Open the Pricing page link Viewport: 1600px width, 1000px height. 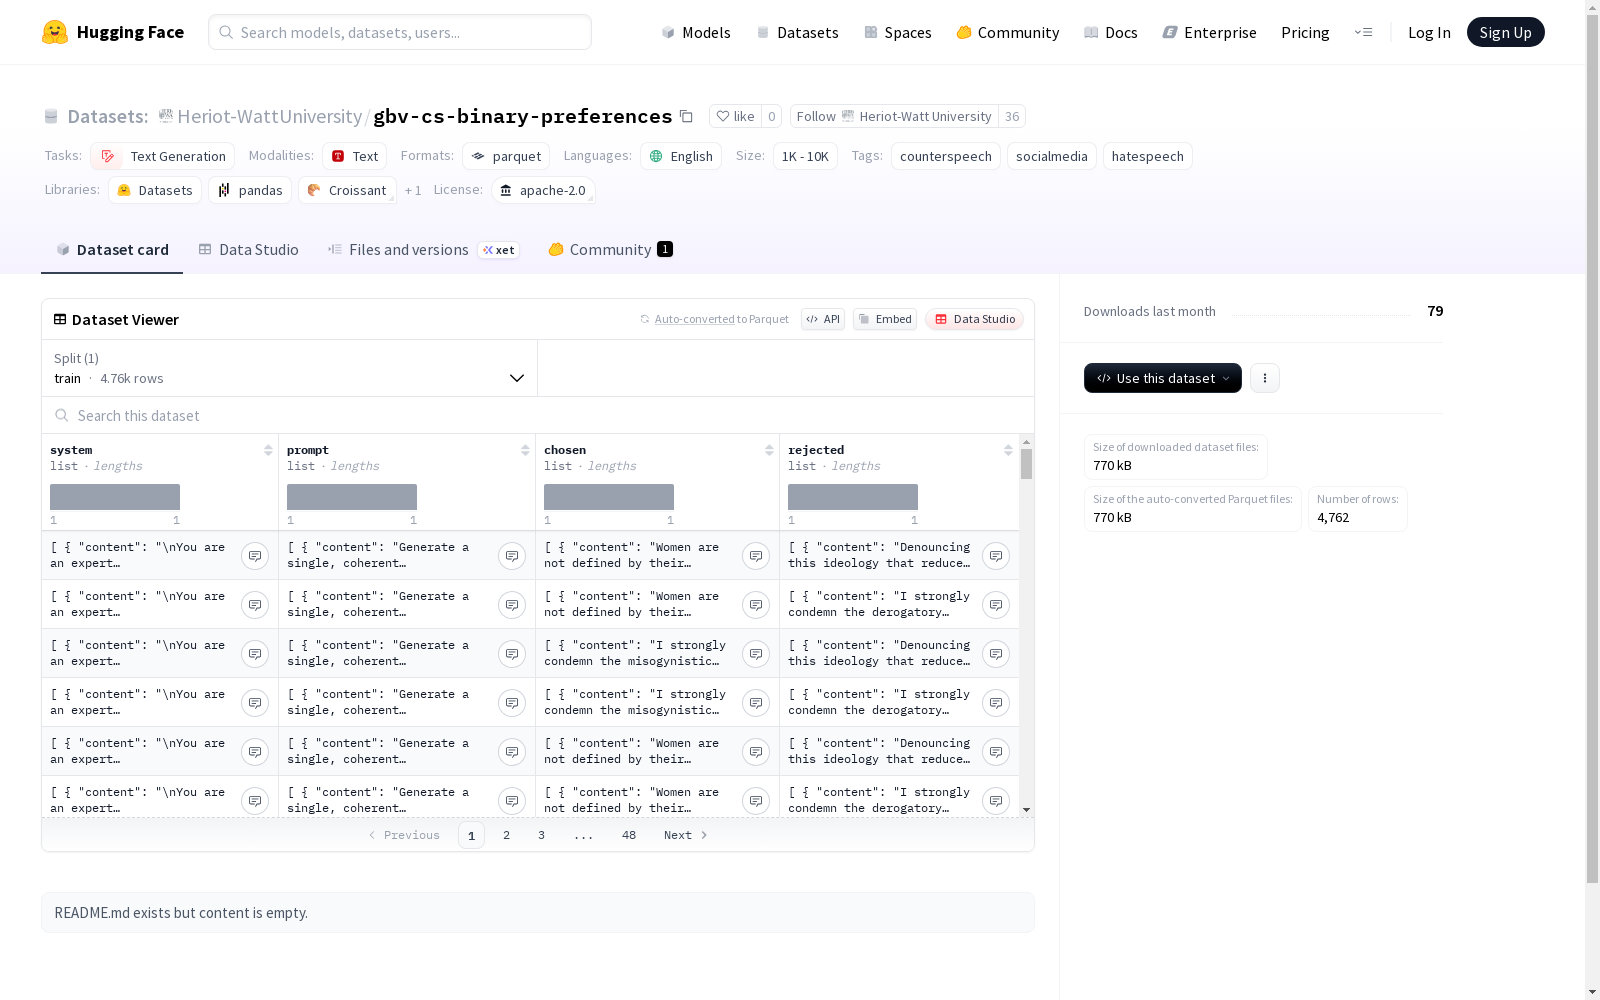[x=1305, y=32]
